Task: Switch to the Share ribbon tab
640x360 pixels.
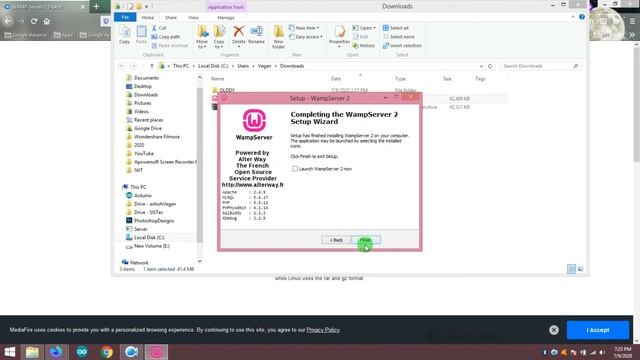Action: [x=171, y=18]
